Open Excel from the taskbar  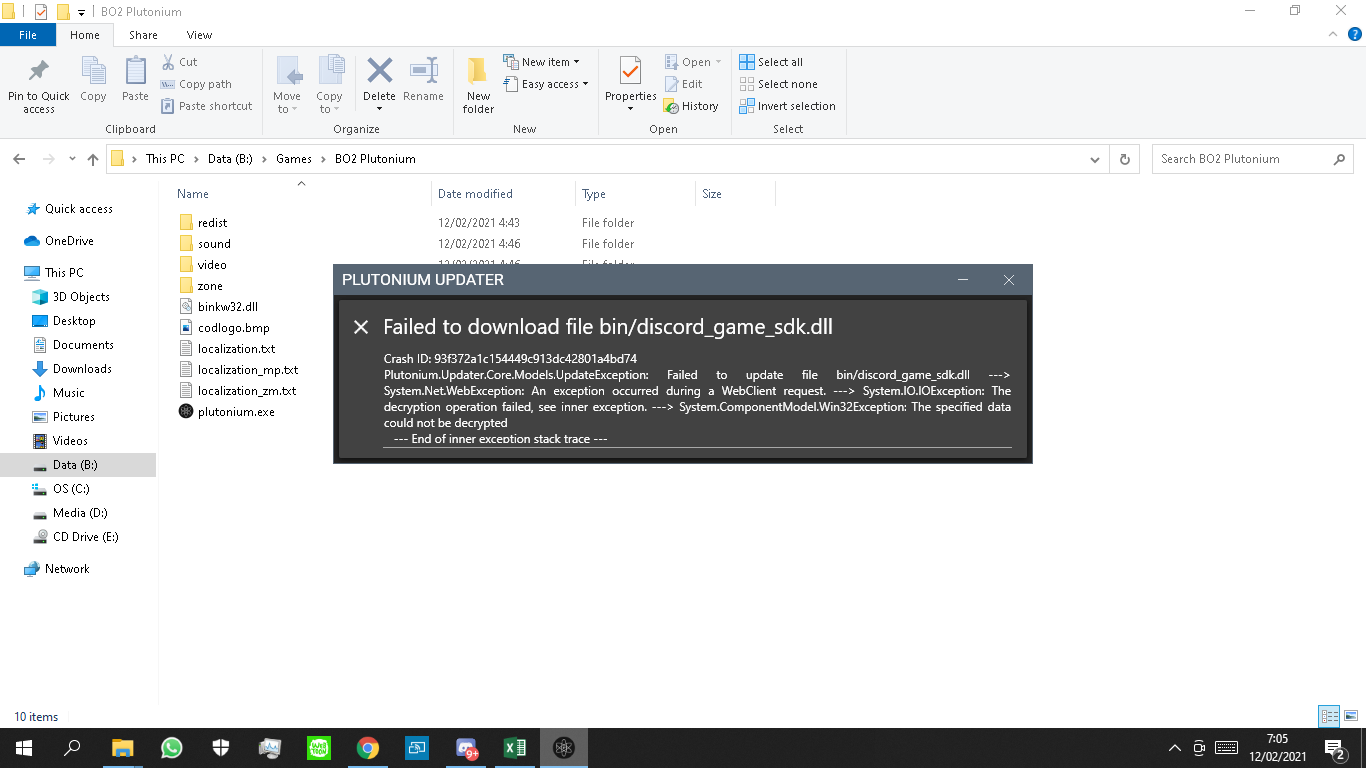pos(515,748)
